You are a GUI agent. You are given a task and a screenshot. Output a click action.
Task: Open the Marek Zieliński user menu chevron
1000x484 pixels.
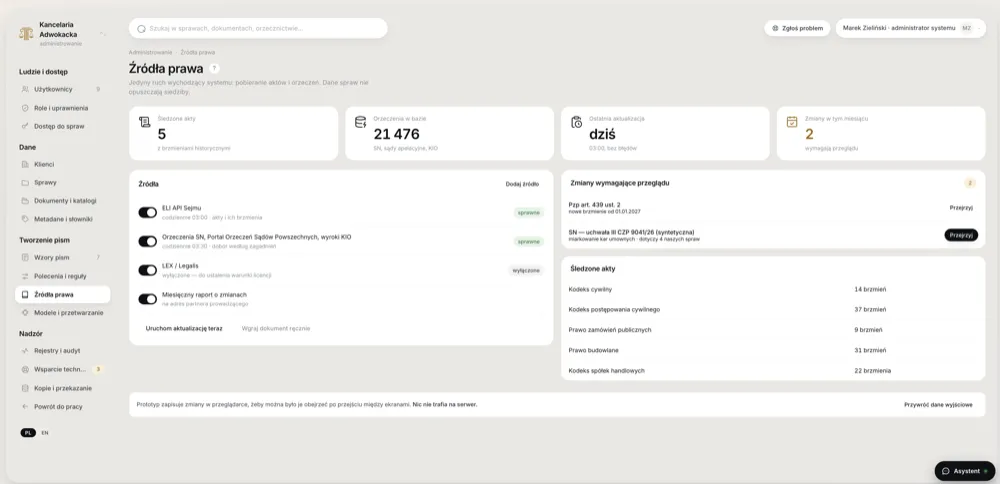[x=979, y=28]
